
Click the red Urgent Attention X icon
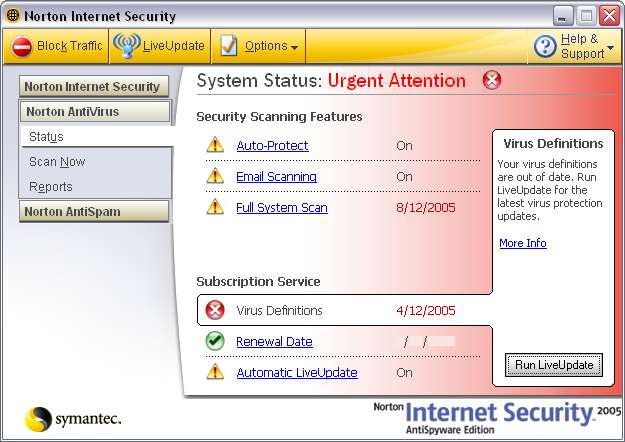click(492, 80)
